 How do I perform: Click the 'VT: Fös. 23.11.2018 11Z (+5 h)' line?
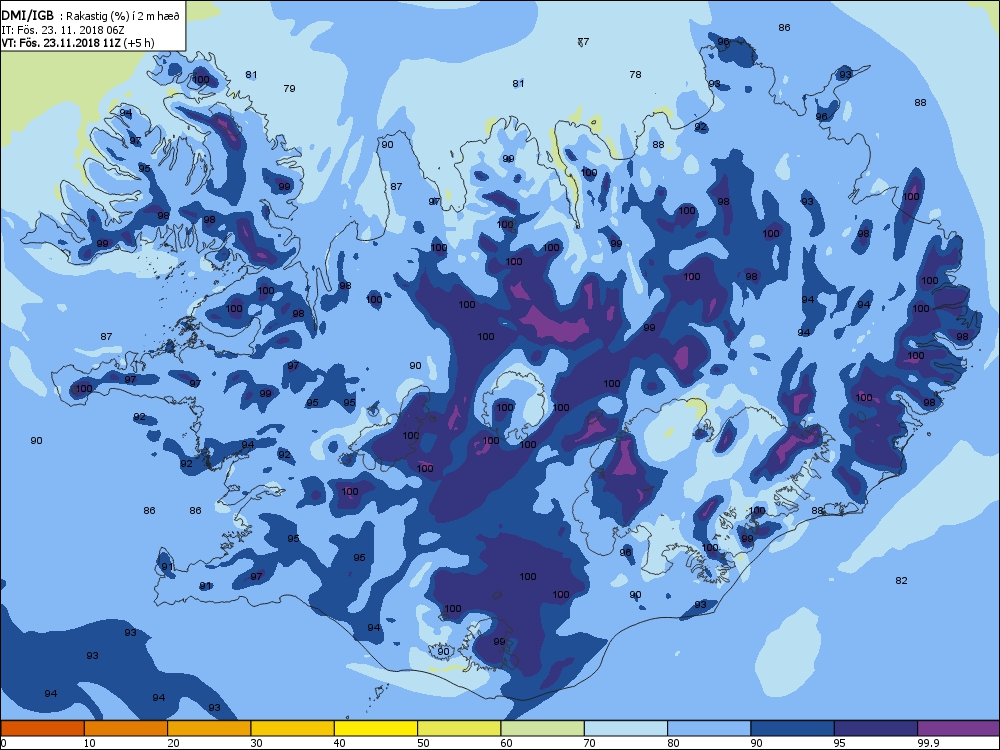(78, 43)
